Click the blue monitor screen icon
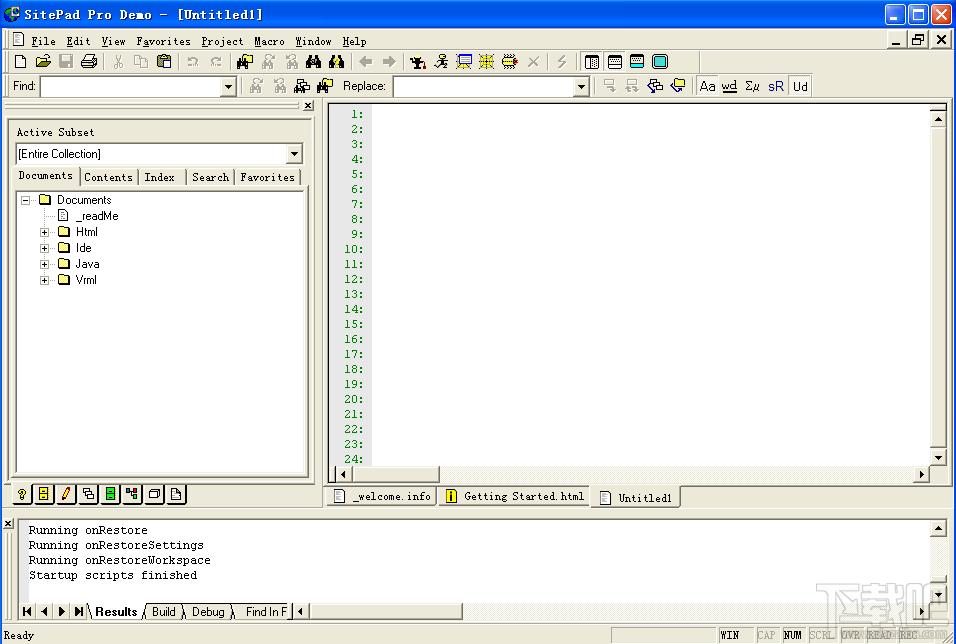The width and height of the screenshot is (956, 644). (x=464, y=62)
